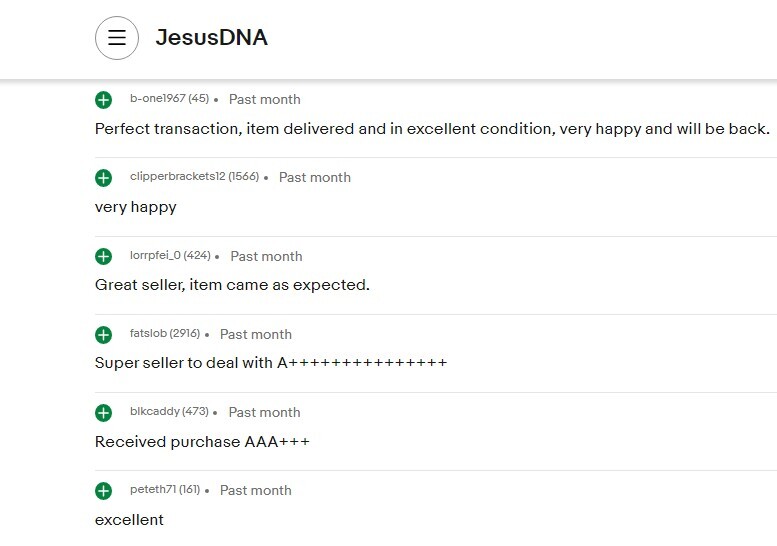Click green plus icon beside fatslob

coord(104,335)
